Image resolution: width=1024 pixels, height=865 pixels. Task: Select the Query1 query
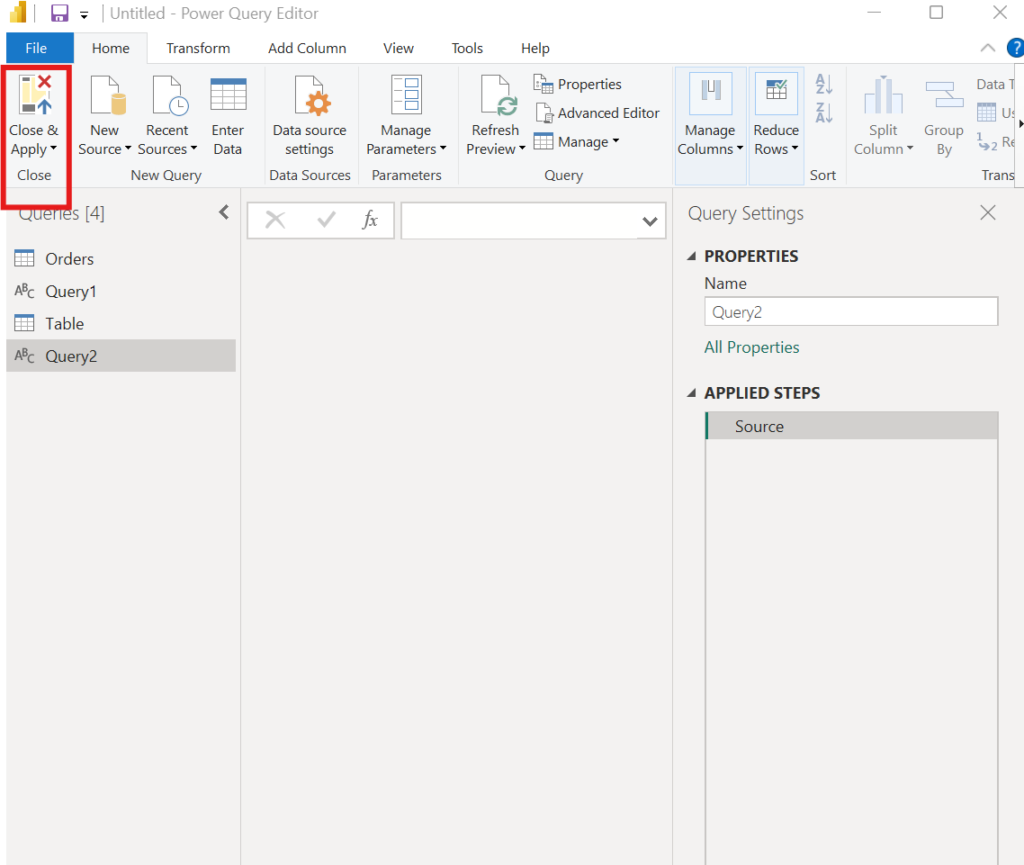pos(121,291)
